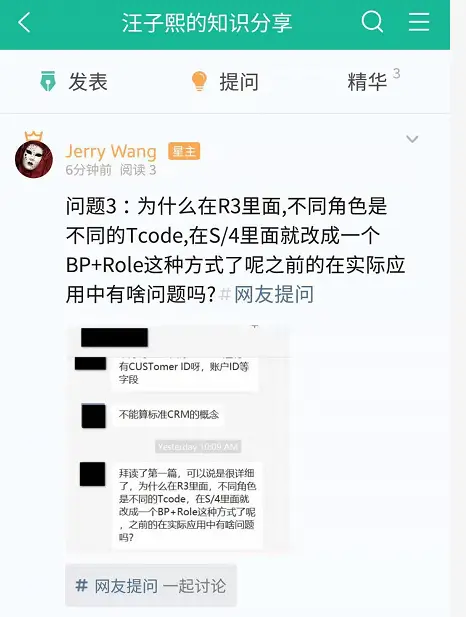Open the Jerry Wang profile name
The image size is (466, 617).
pyautogui.click(x=111, y=151)
